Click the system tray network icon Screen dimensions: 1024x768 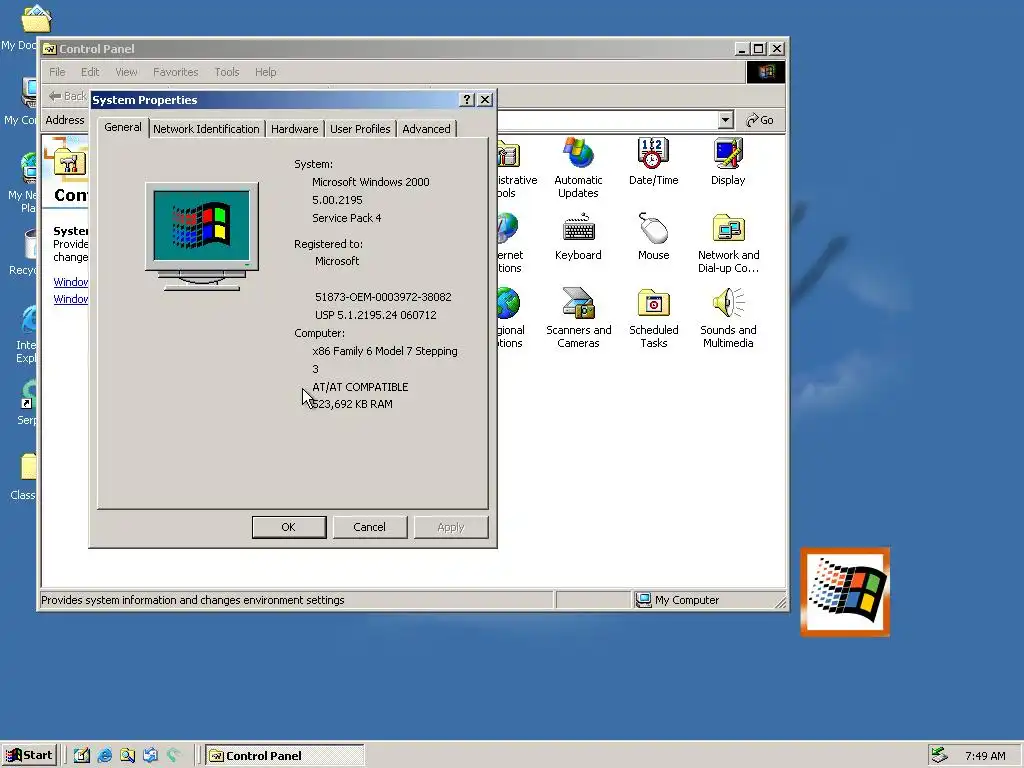[939, 755]
